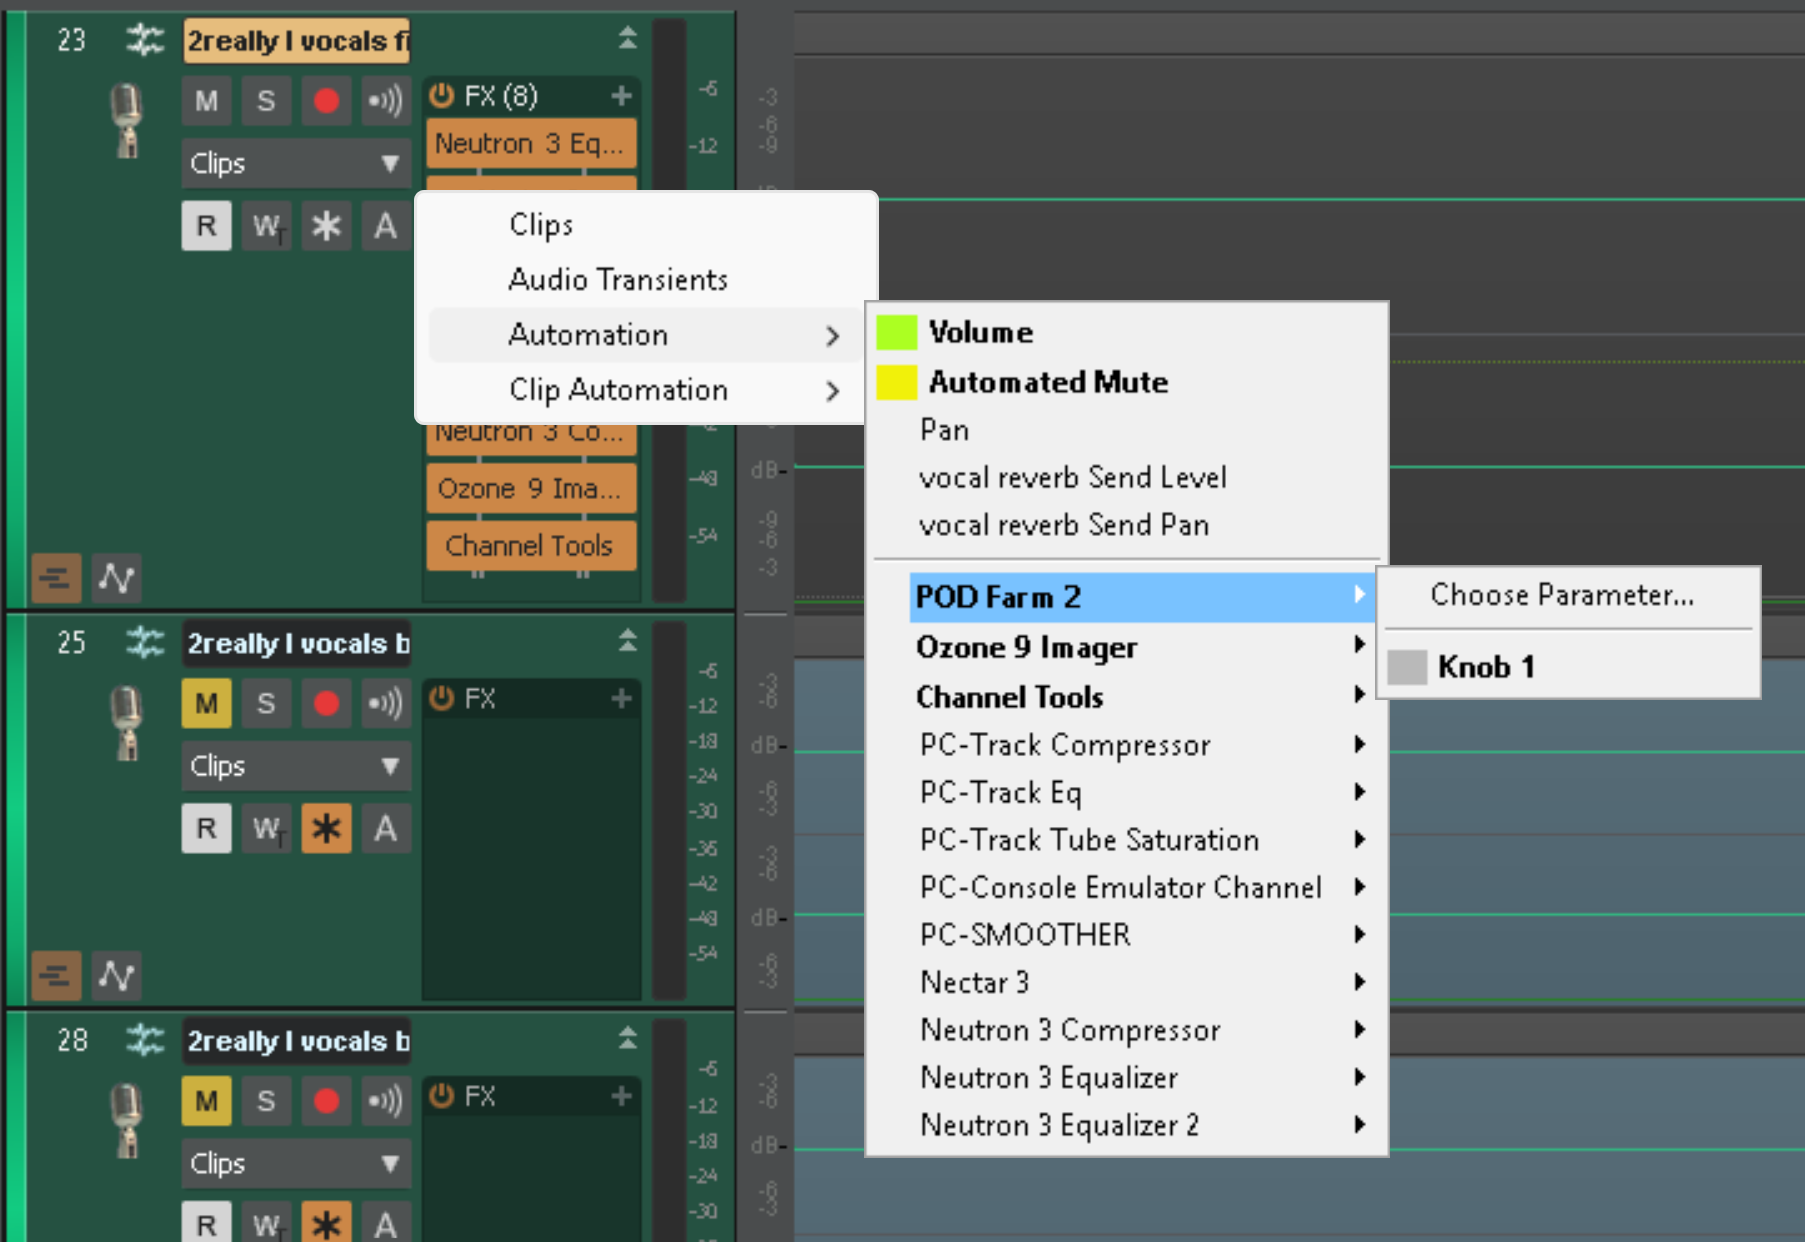Arm recording on track 23

coord(326,101)
